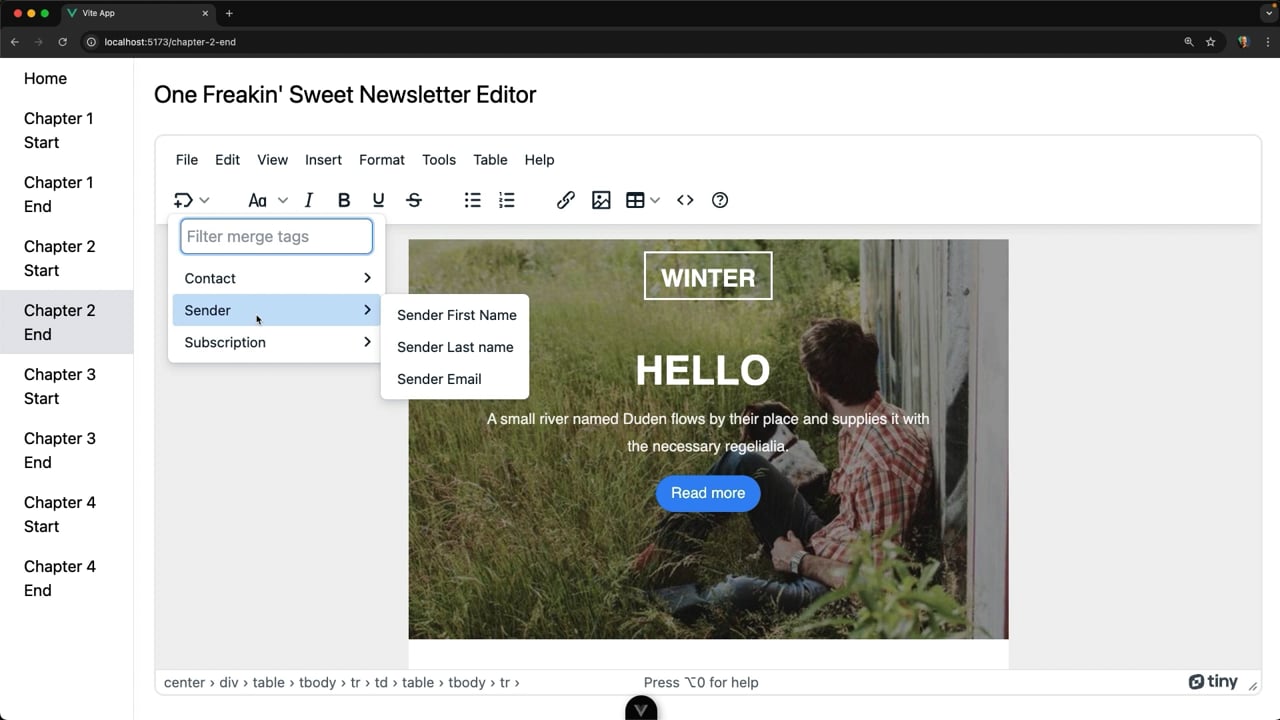Open the browser profile avatar
Image resolution: width=1280 pixels, height=720 pixels.
(x=1243, y=42)
